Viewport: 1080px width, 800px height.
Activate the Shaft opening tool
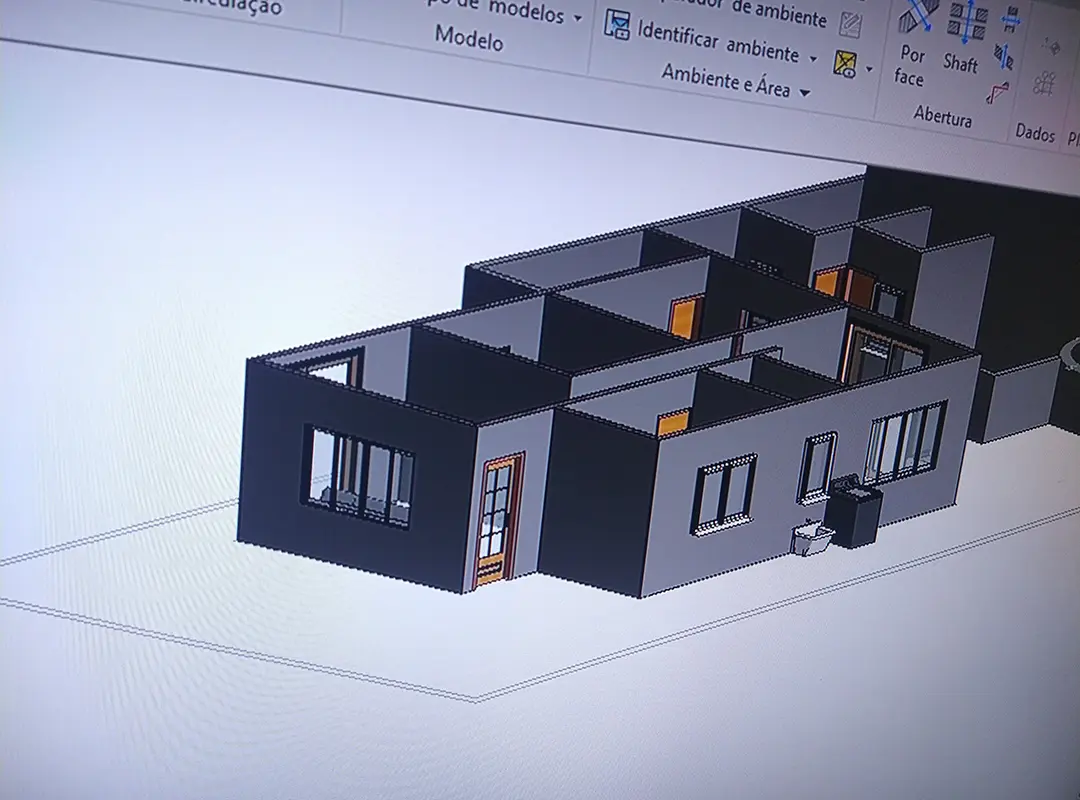(964, 38)
